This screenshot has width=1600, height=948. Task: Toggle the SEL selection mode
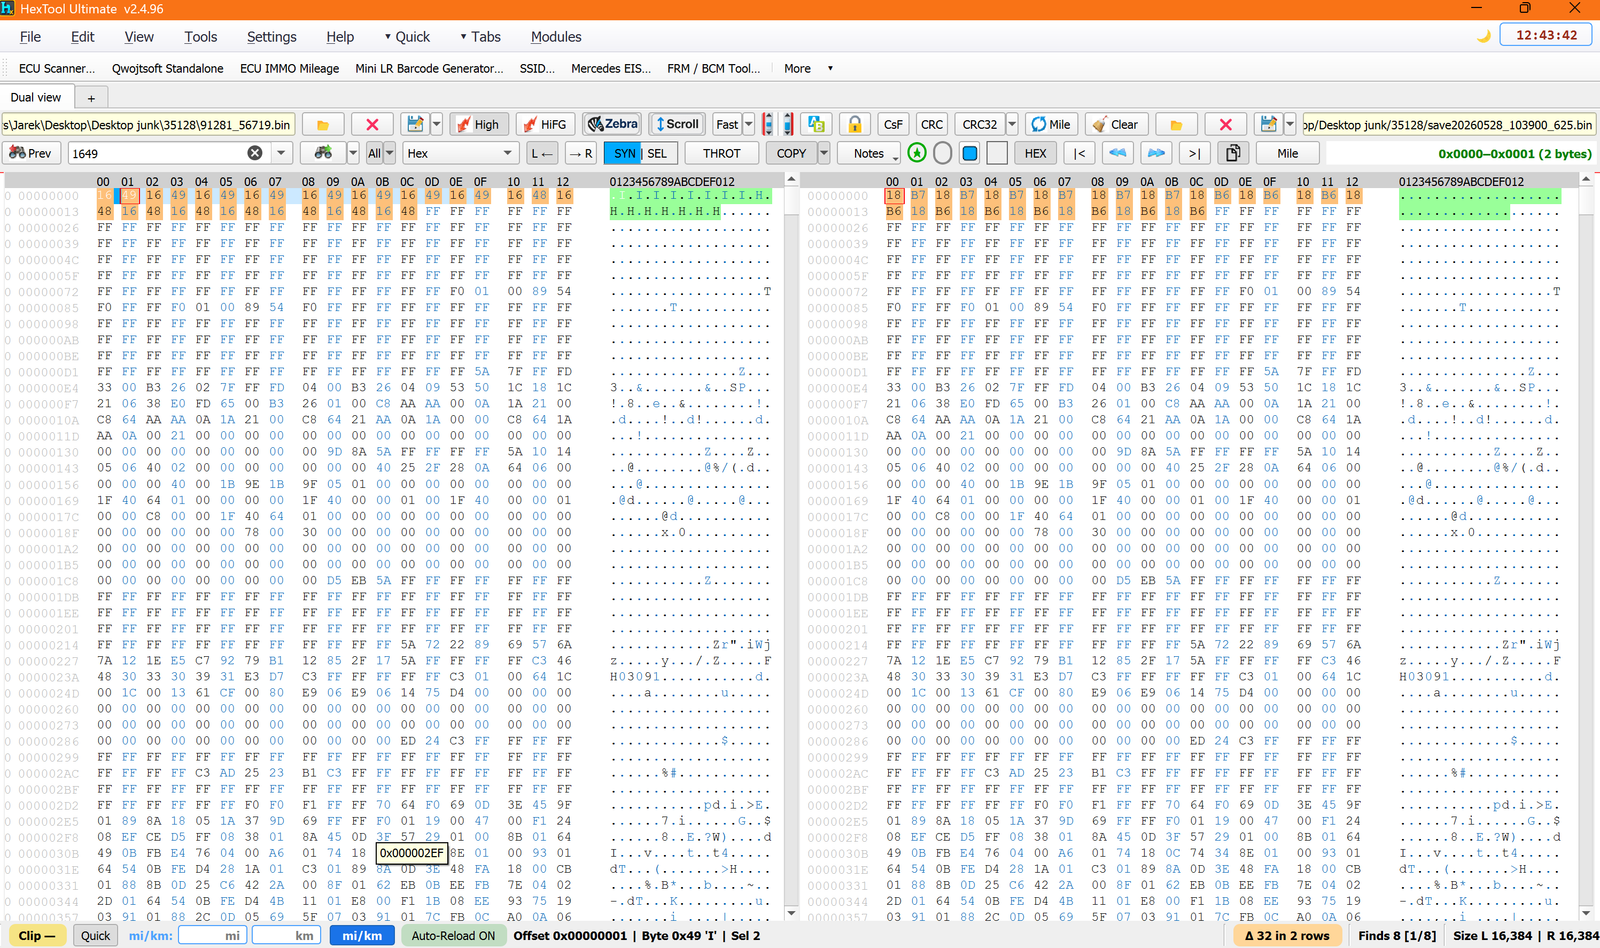658,153
